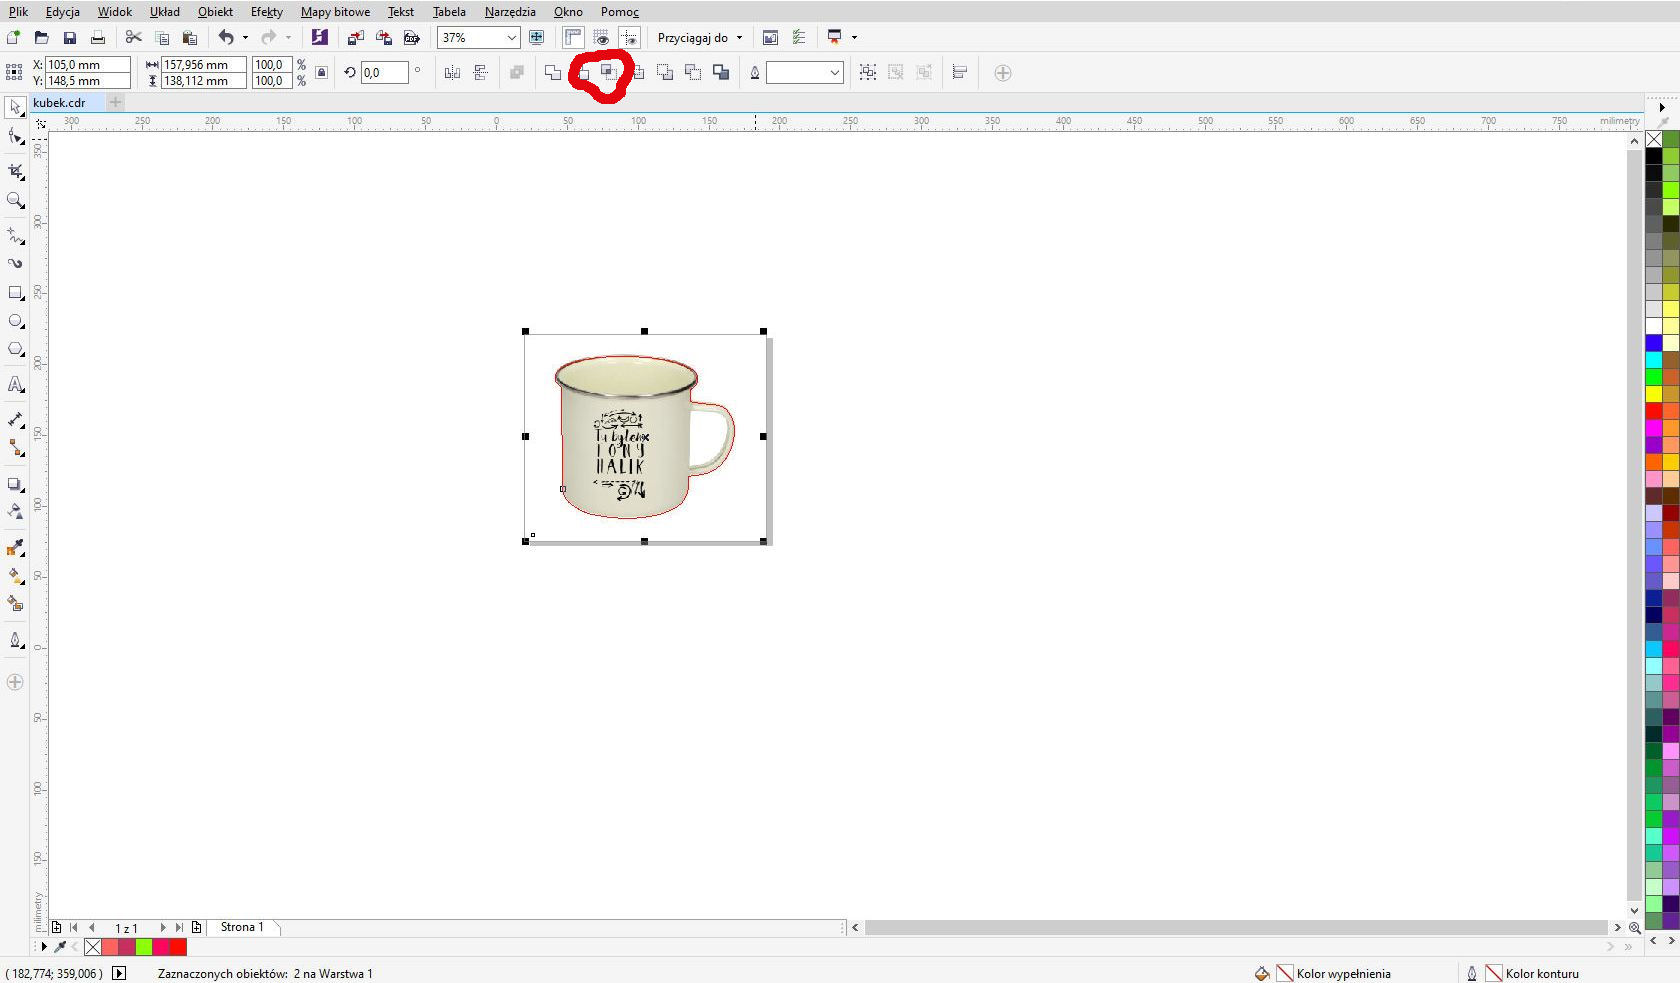
Task: Toggle the lock ratio padlock
Action: pos(321,72)
